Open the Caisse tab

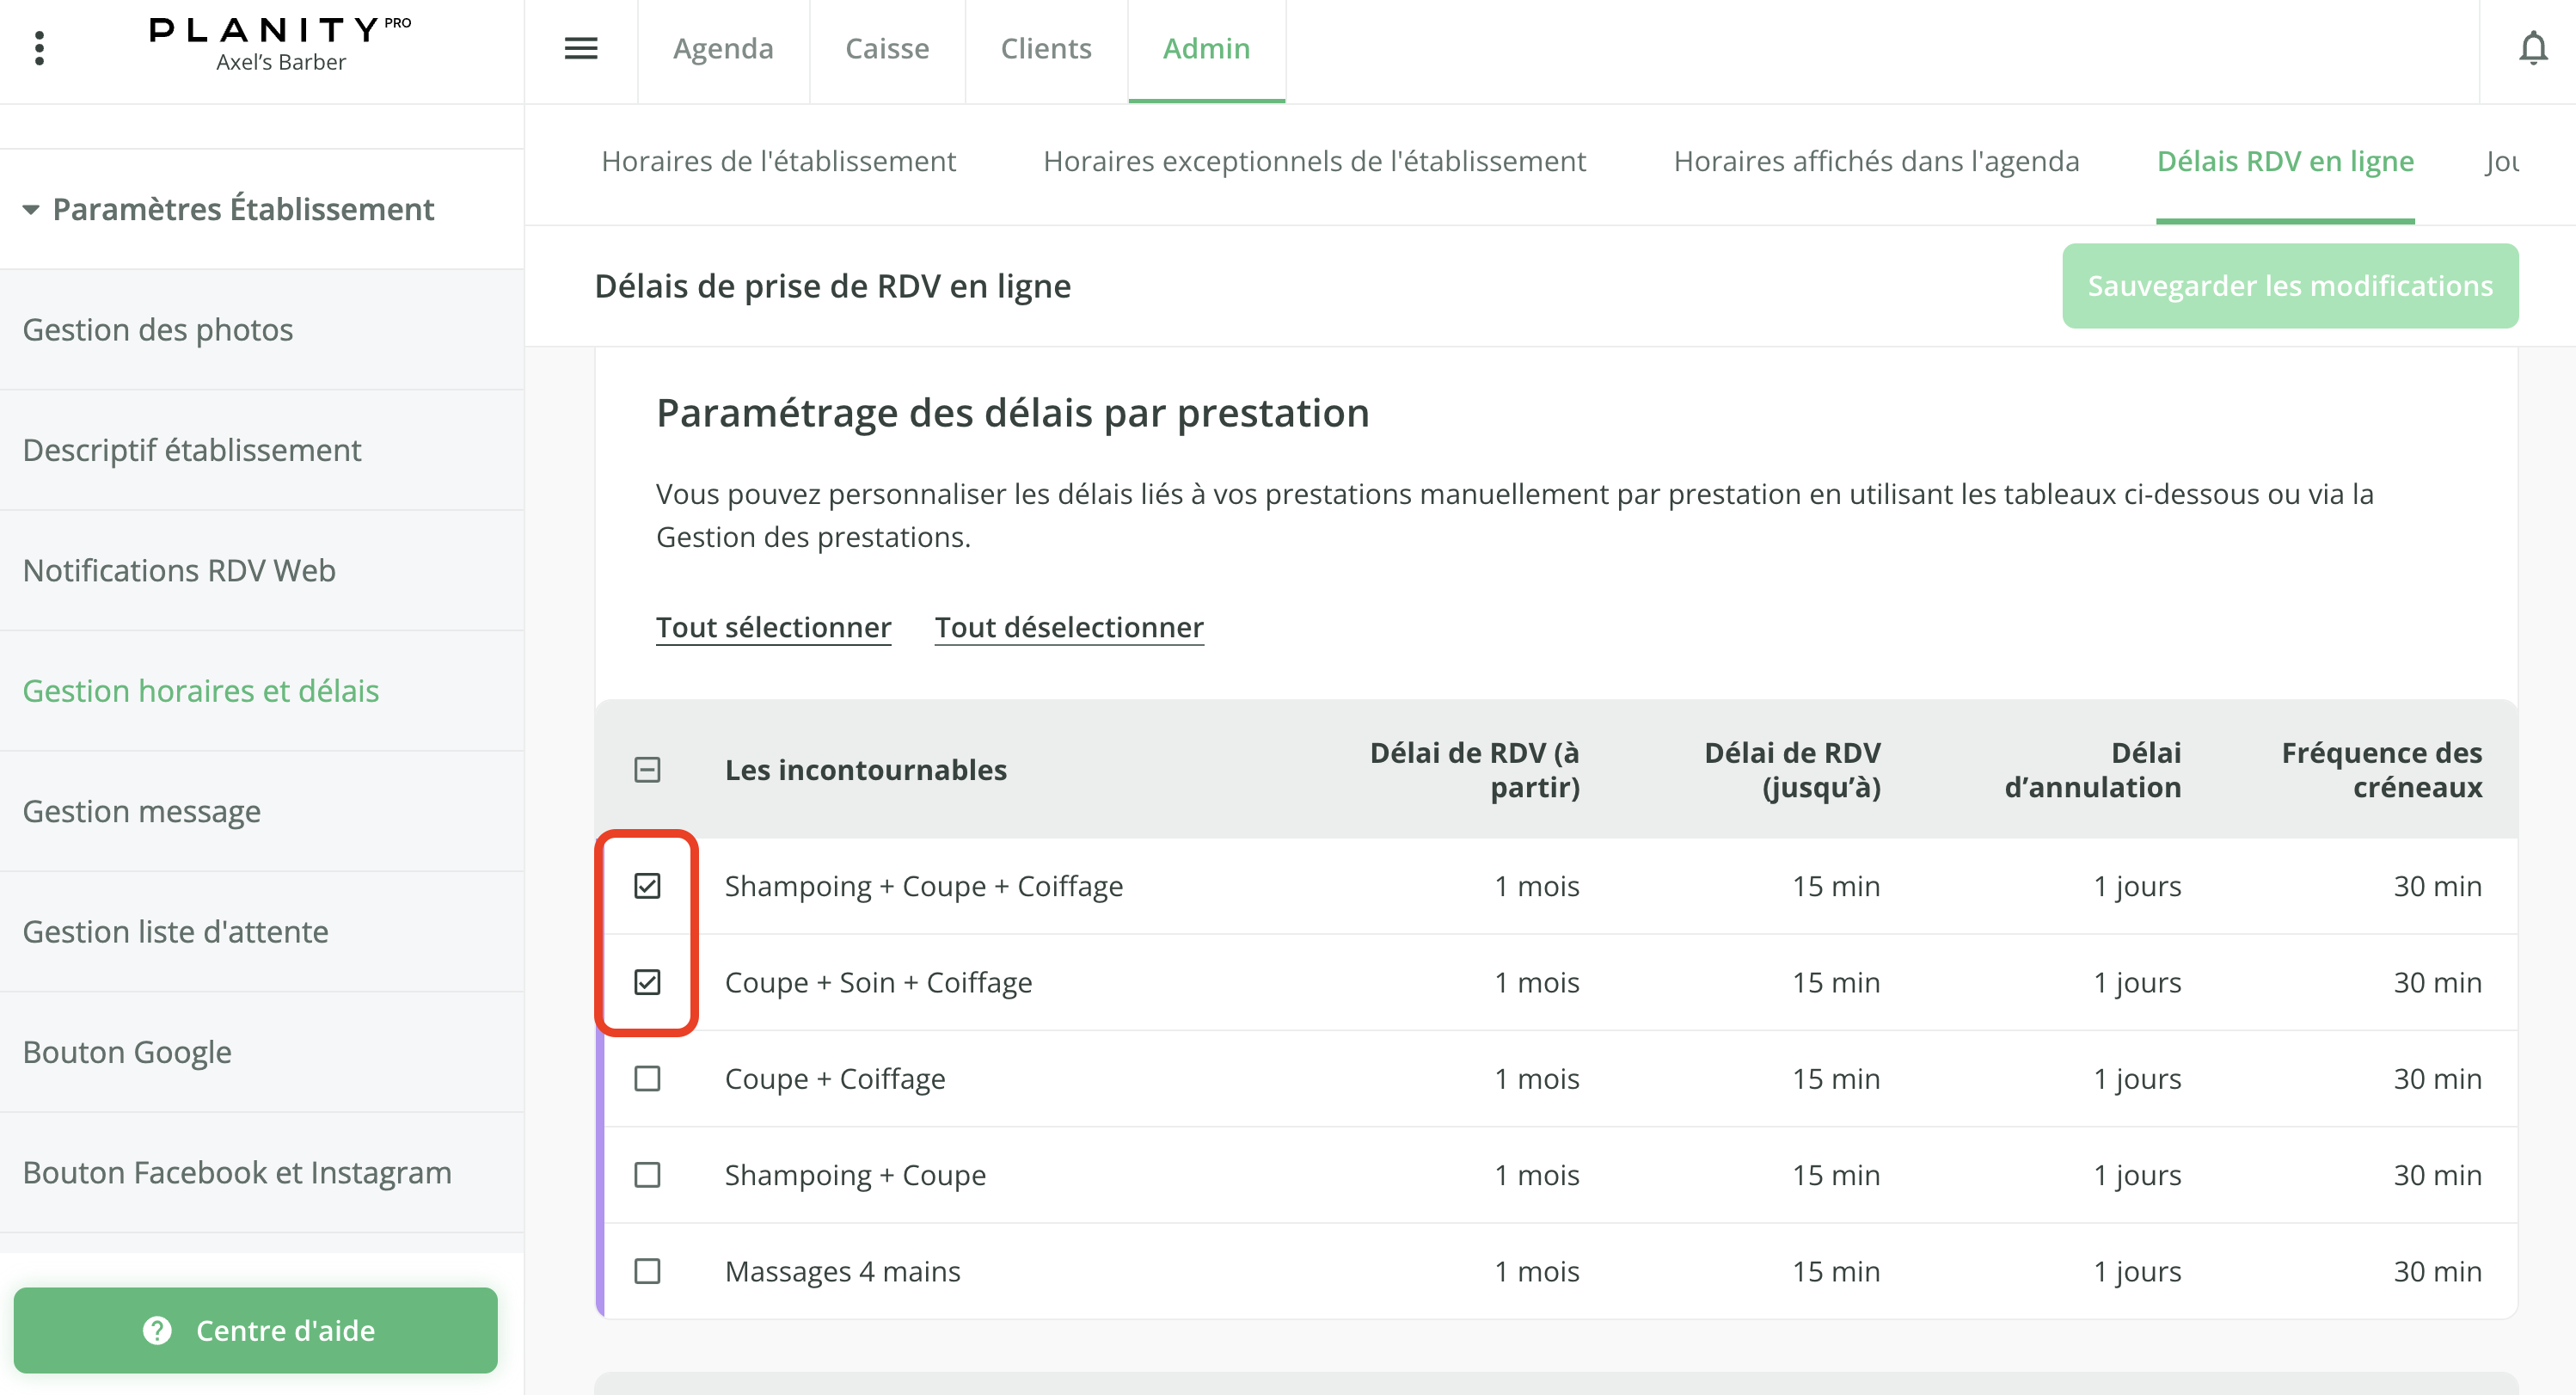tap(886, 48)
